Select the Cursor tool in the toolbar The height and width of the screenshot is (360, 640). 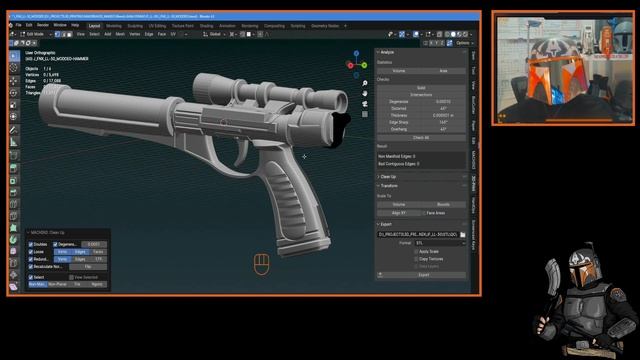[14, 68]
